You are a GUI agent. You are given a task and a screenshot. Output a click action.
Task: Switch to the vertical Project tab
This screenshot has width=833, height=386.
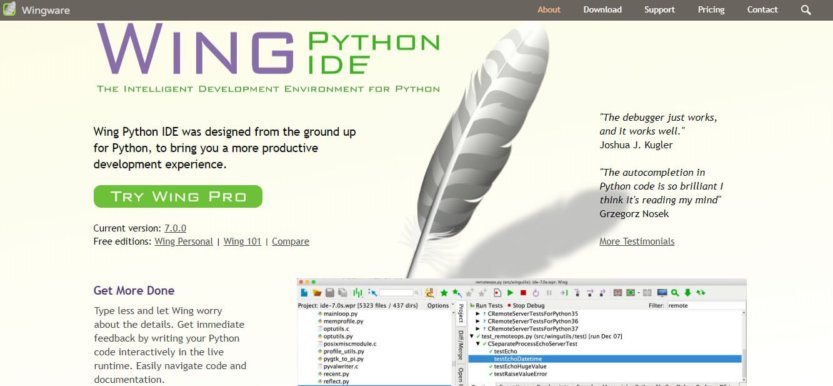tap(461, 313)
